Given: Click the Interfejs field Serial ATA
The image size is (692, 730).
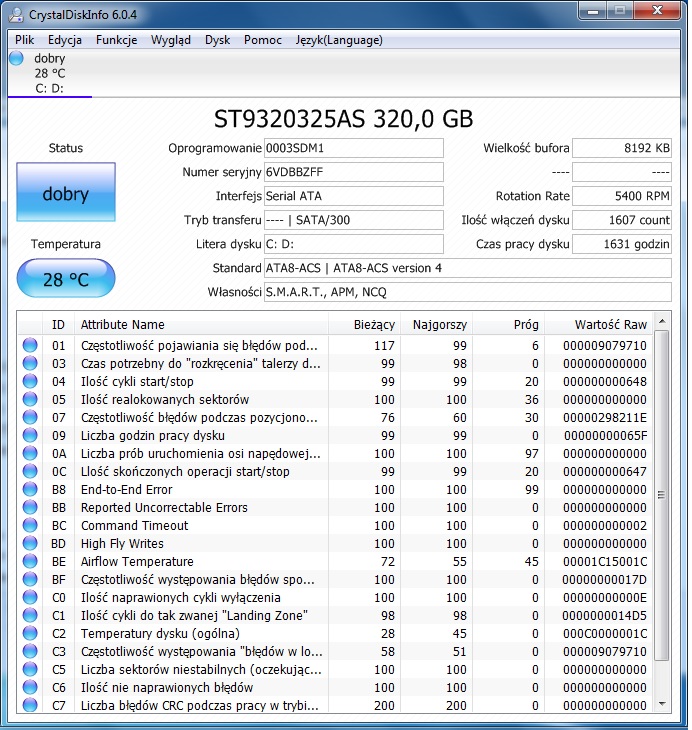Looking at the screenshot, I should click(x=353, y=196).
